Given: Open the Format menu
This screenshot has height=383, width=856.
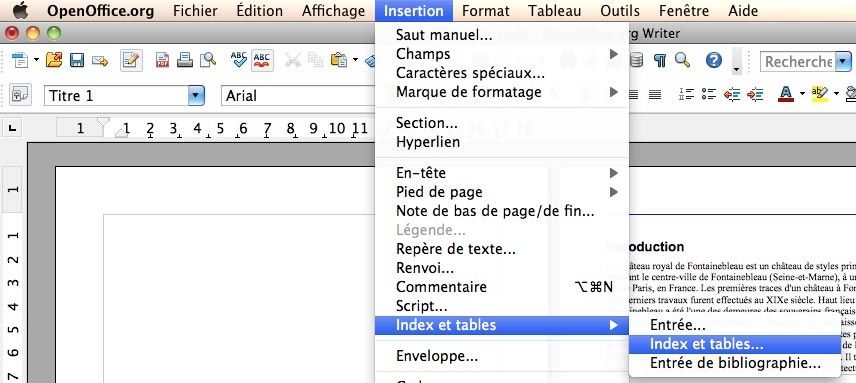Looking at the screenshot, I should point(485,11).
